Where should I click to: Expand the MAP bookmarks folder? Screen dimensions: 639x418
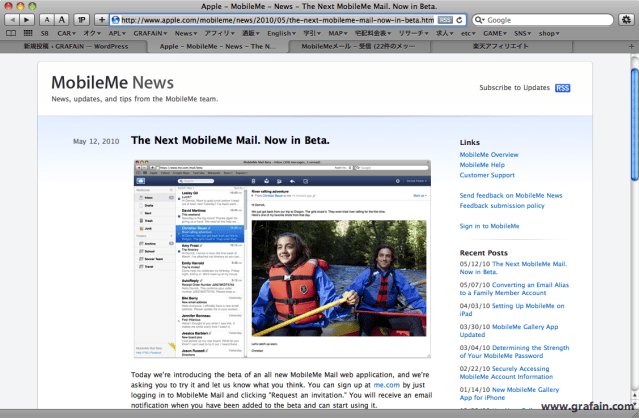point(338,33)
